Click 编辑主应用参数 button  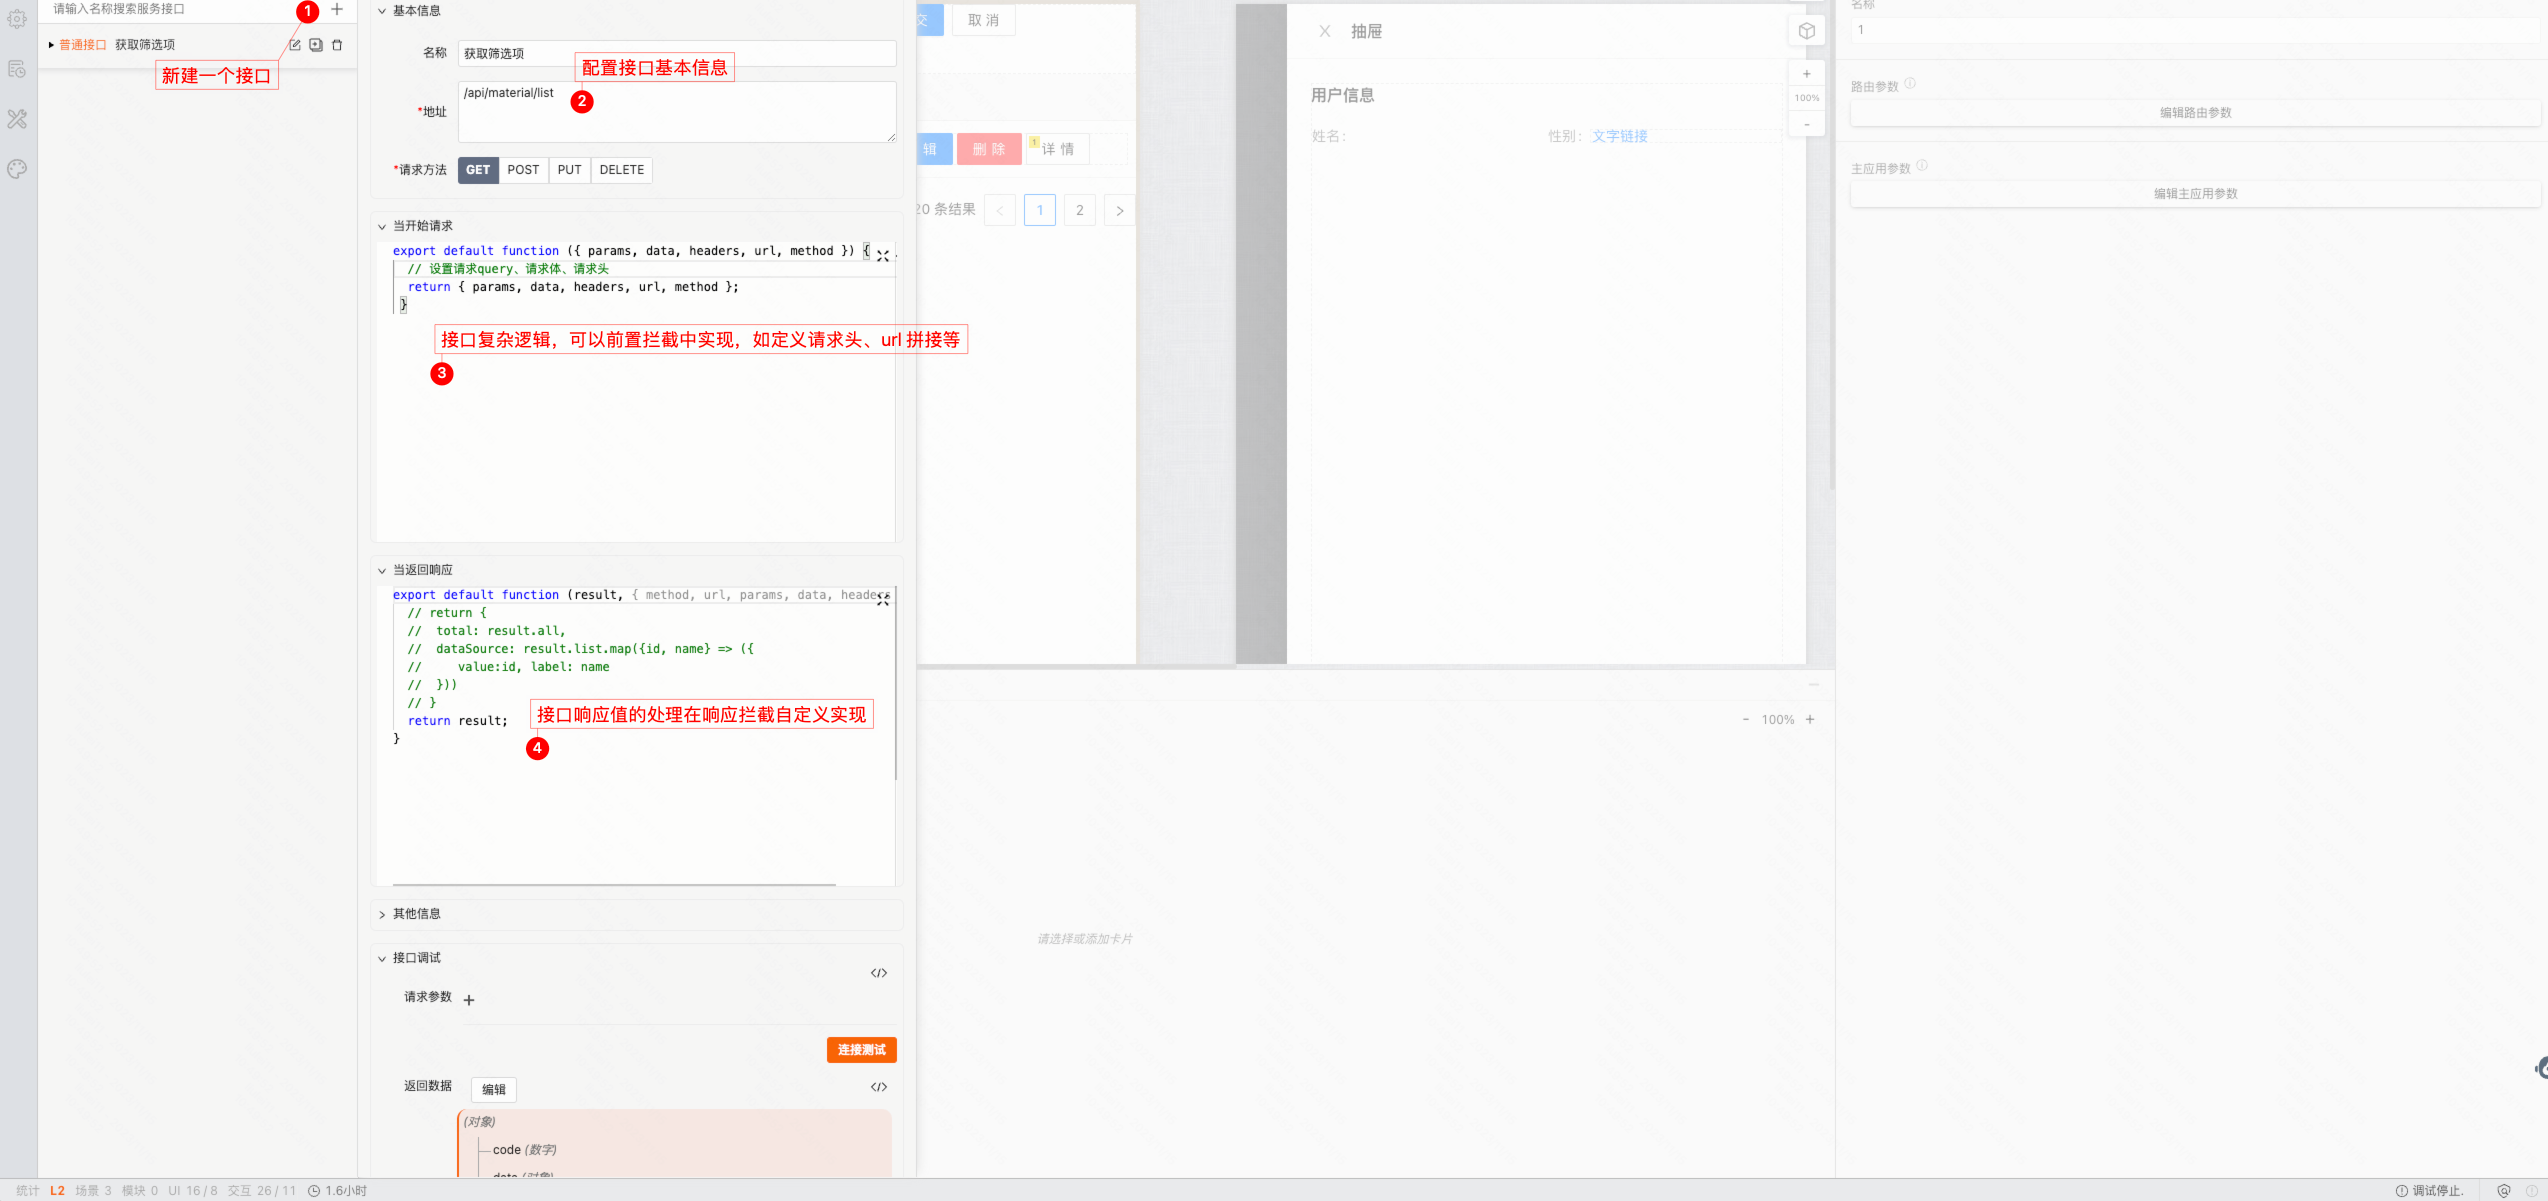click(2195, 194)
